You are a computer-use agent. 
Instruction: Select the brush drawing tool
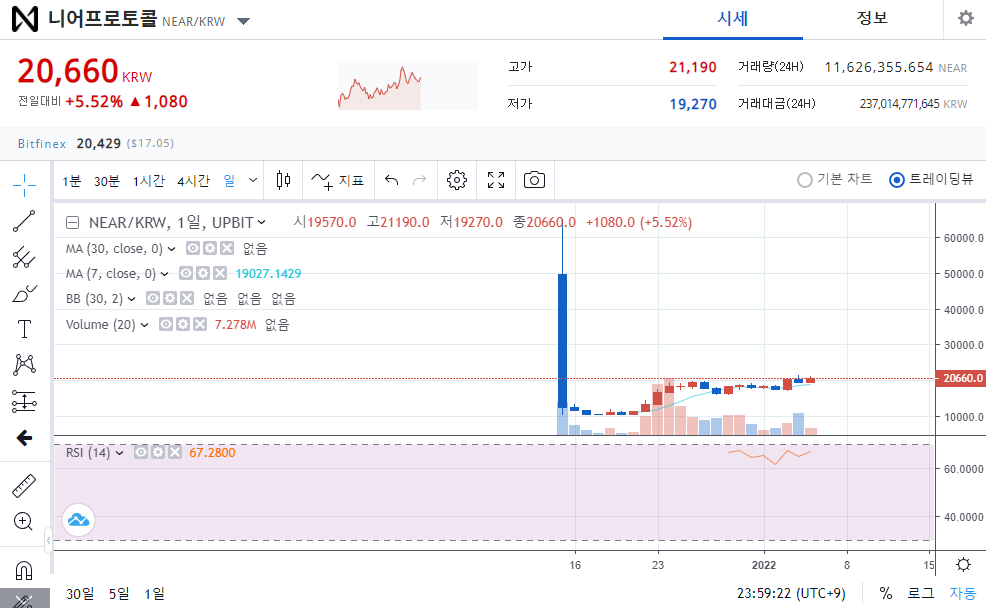[x=25, y=294]
